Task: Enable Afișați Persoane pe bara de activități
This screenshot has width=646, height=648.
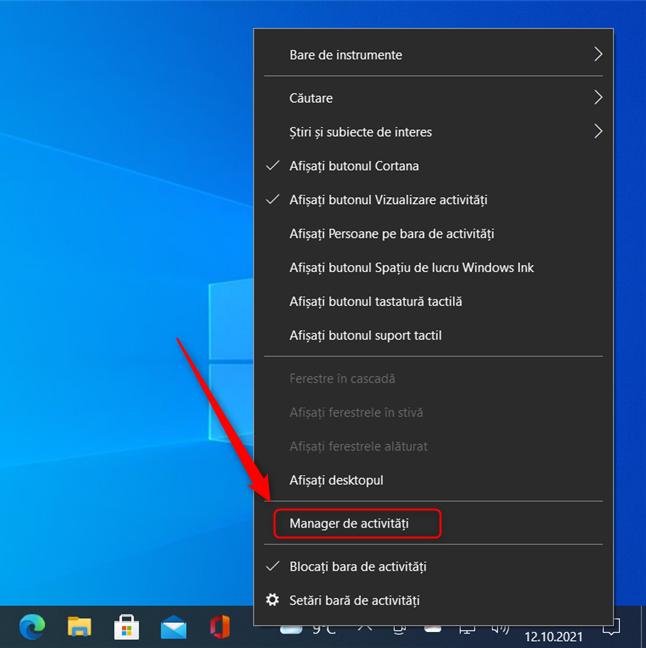Action: point(433,233)
